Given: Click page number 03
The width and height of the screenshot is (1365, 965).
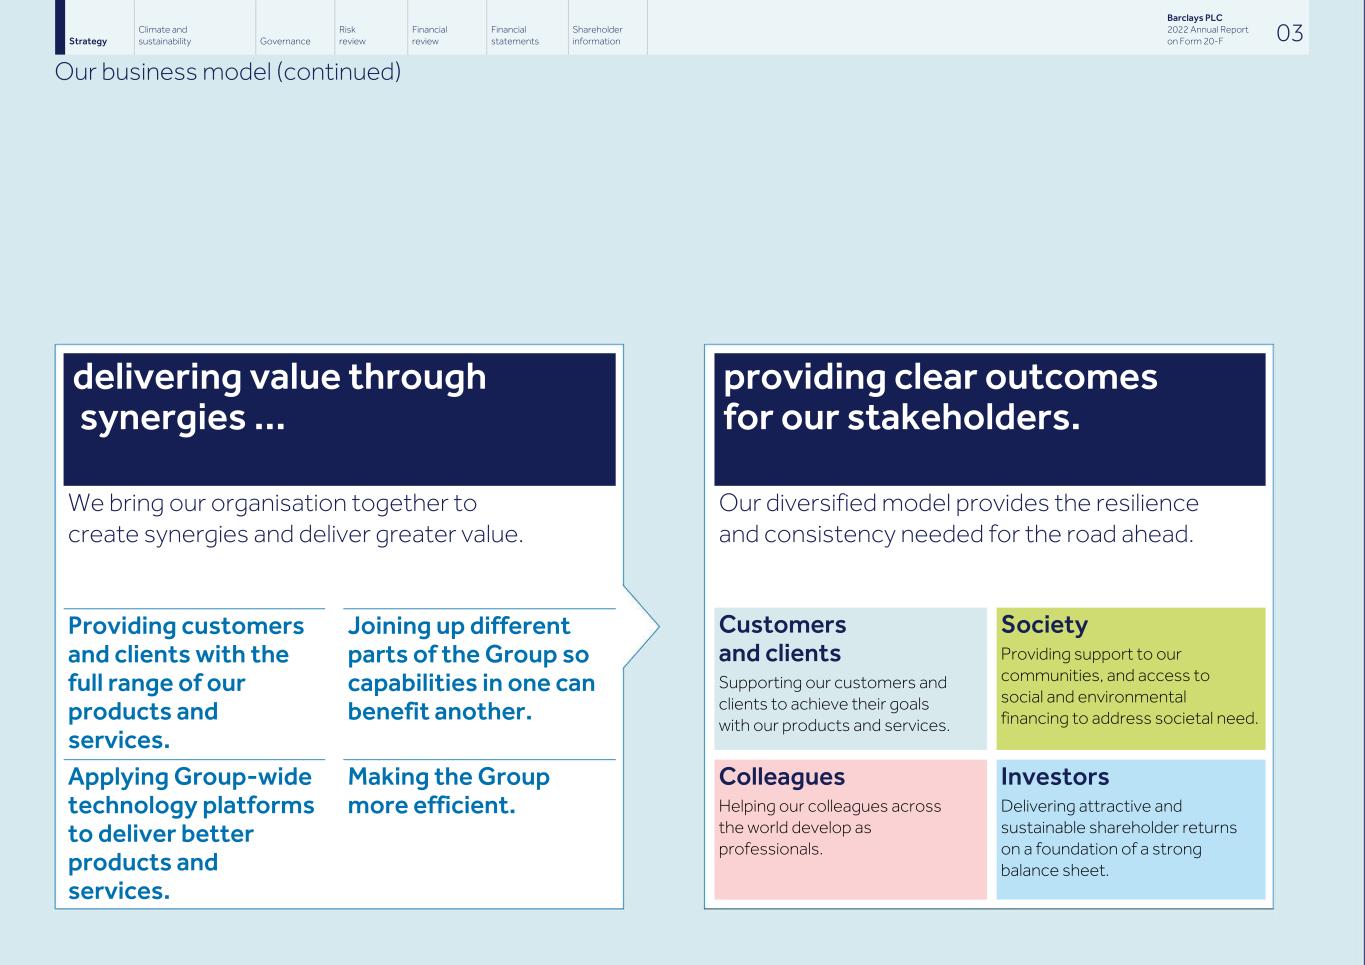Looking at the screenshot, I should (x=1289, y=33).
